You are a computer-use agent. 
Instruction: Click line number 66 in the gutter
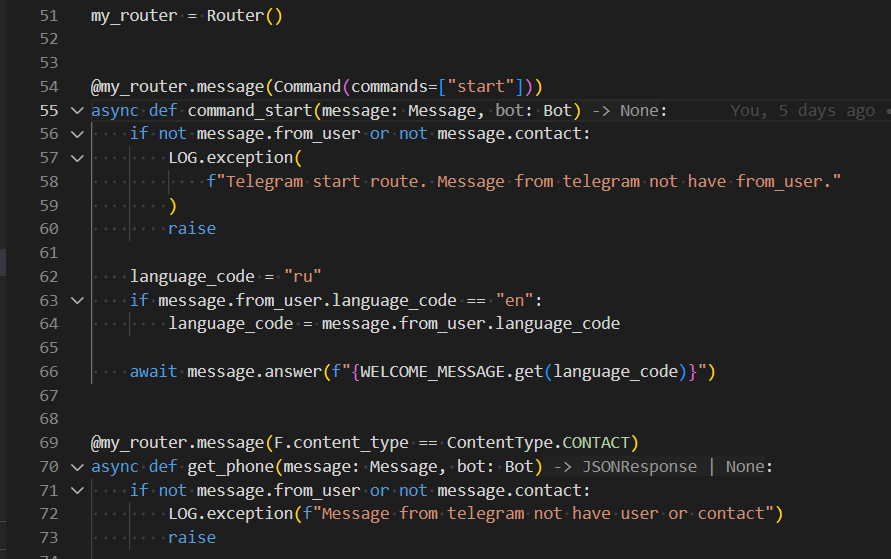pos(49,372)
